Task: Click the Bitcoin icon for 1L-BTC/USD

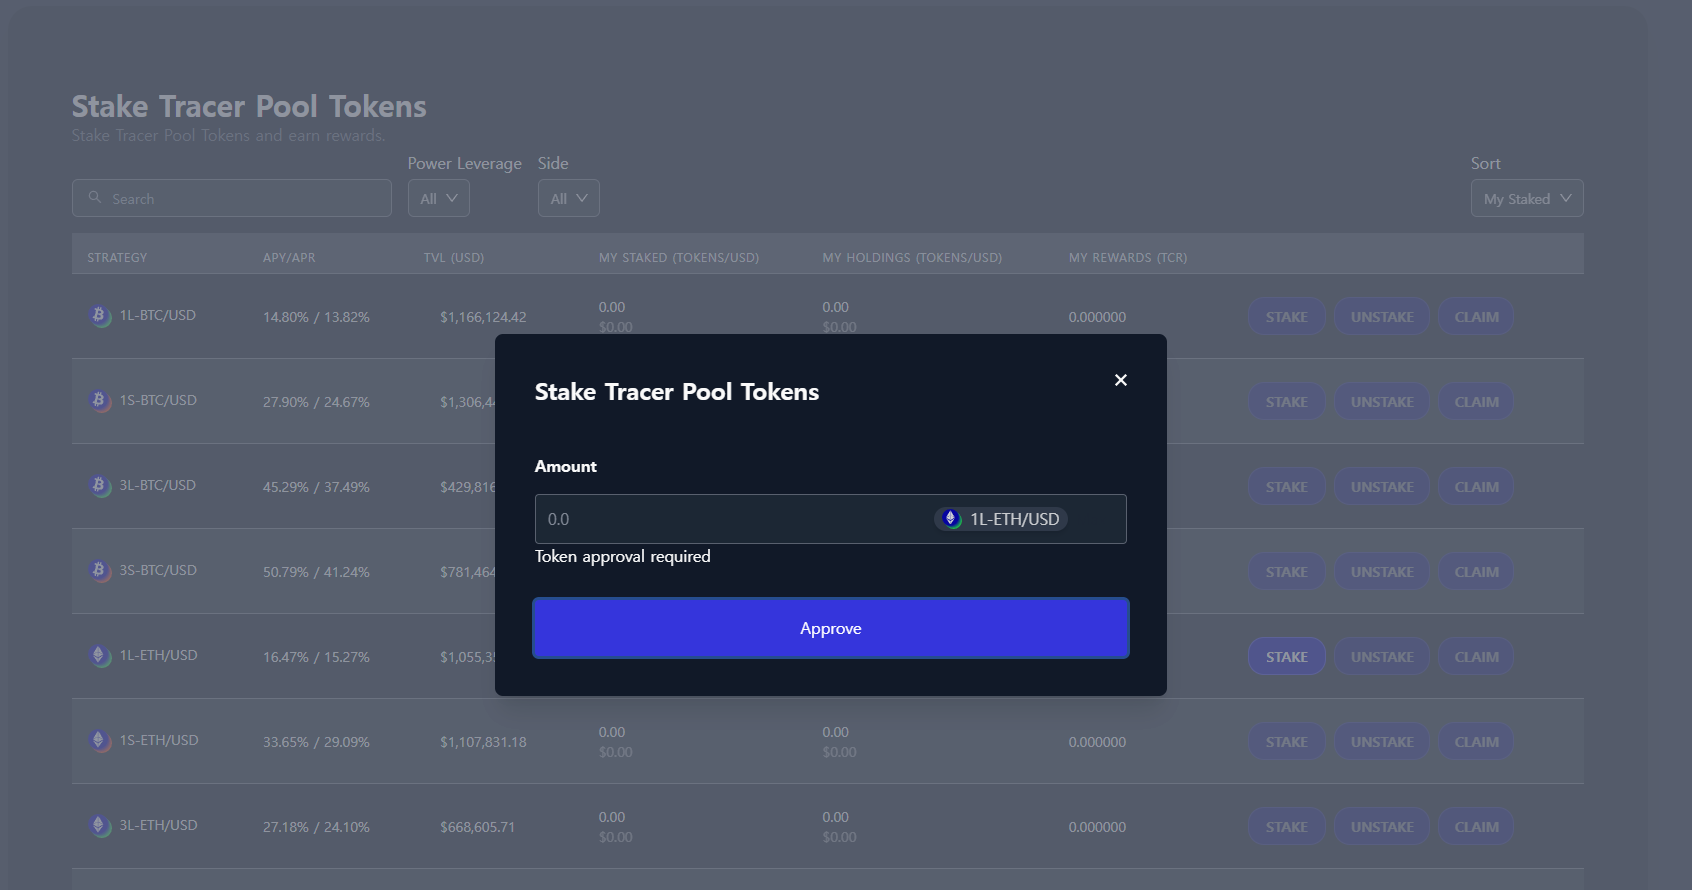Action: click(99, 316)
